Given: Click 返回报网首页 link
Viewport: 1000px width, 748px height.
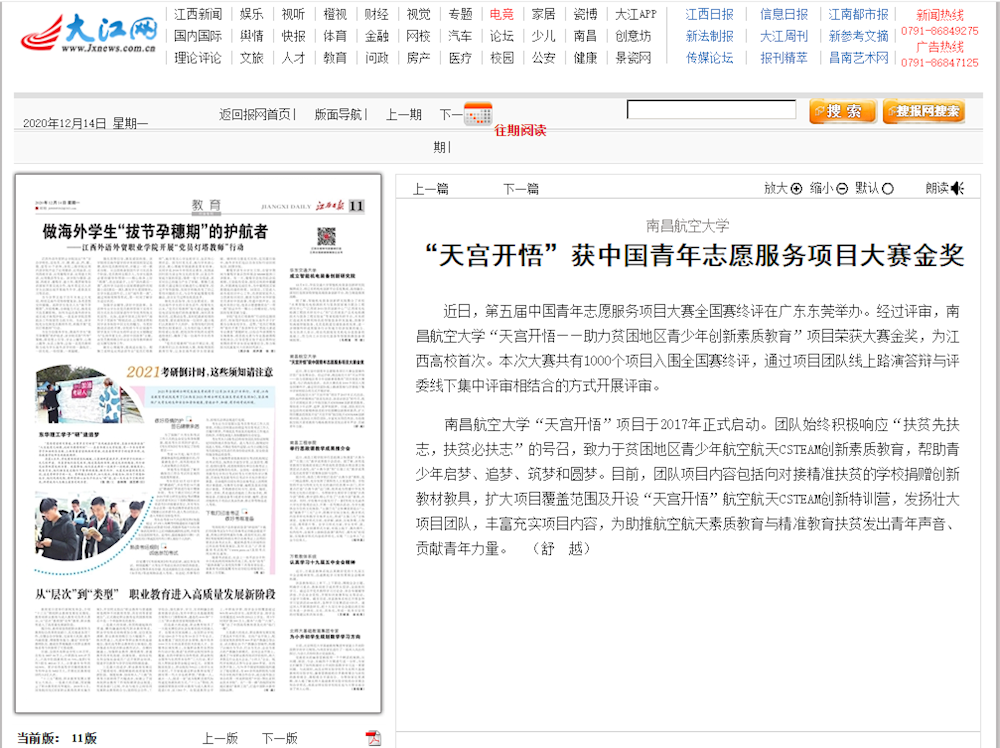Looking at the screenshot, I should coord(257,114).
